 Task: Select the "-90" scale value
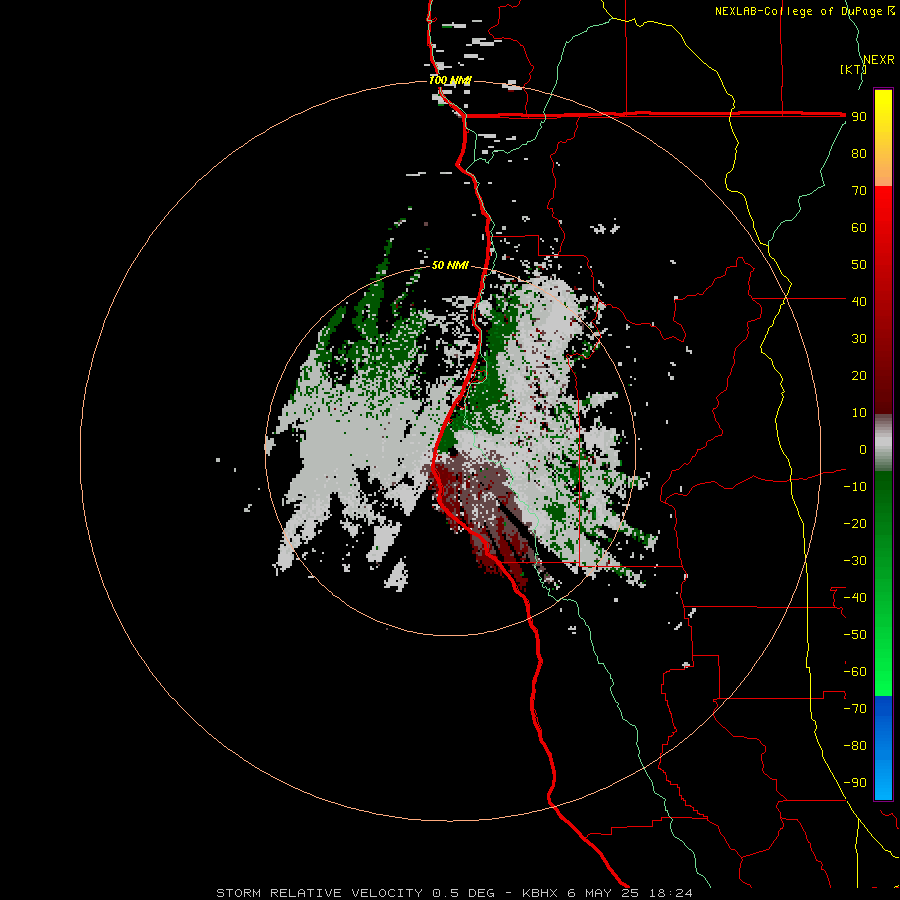[x=855, y=783]
